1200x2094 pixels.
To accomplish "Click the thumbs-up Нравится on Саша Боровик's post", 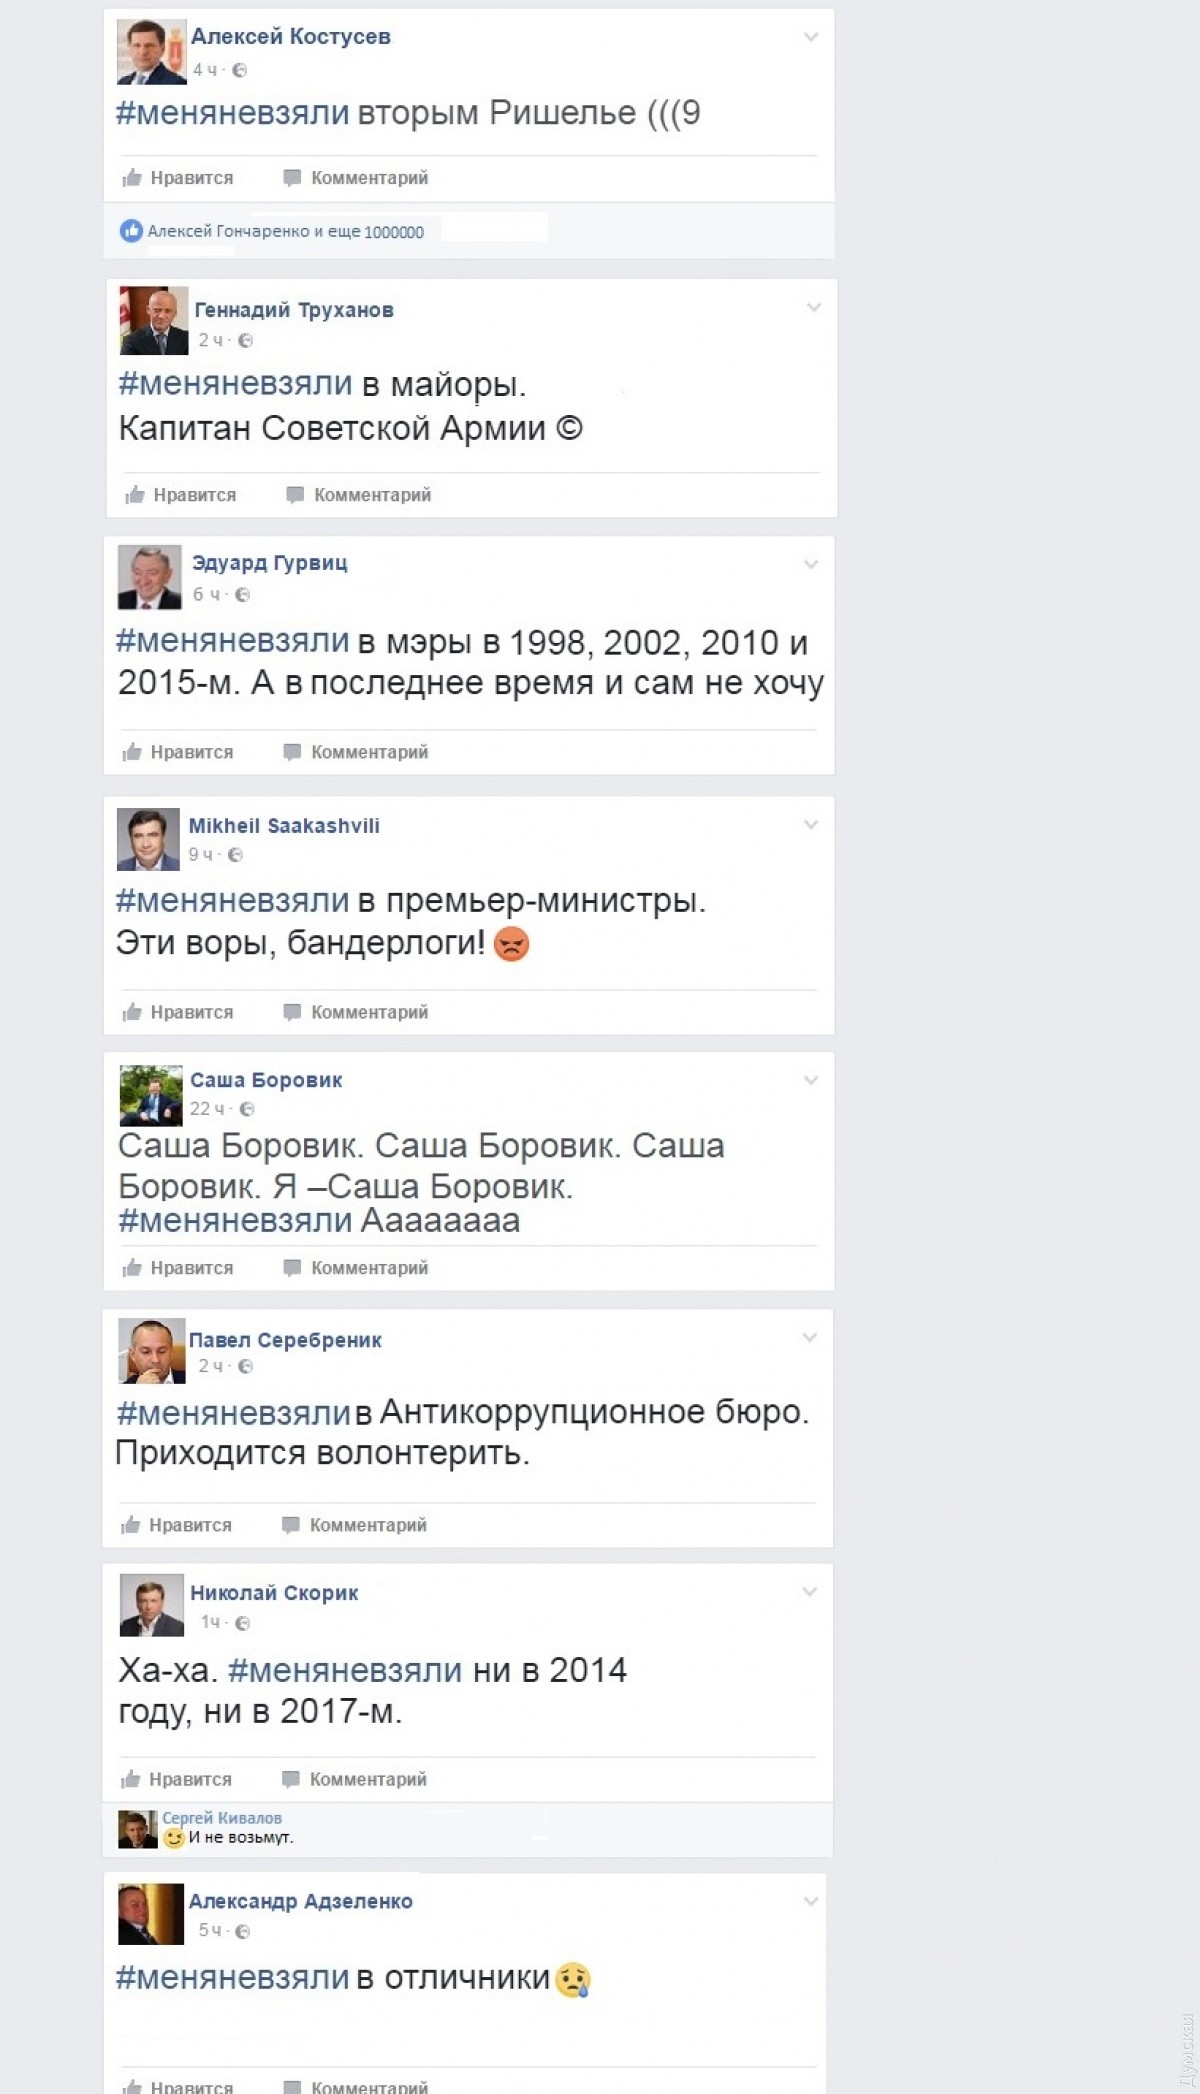I will coord(177,1268).
